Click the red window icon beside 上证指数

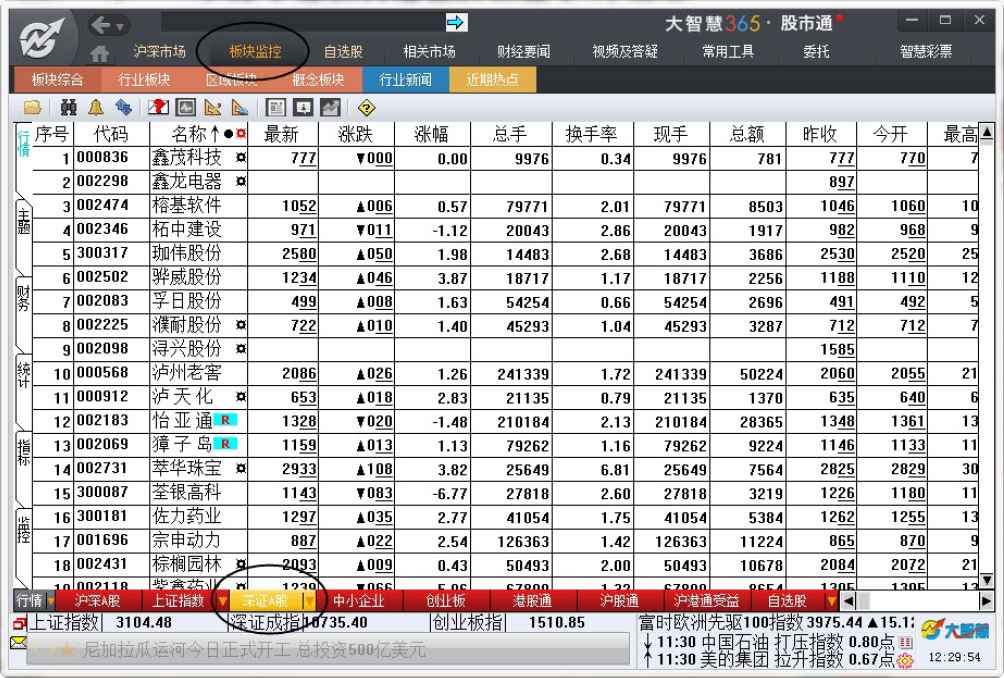(20, 623)
